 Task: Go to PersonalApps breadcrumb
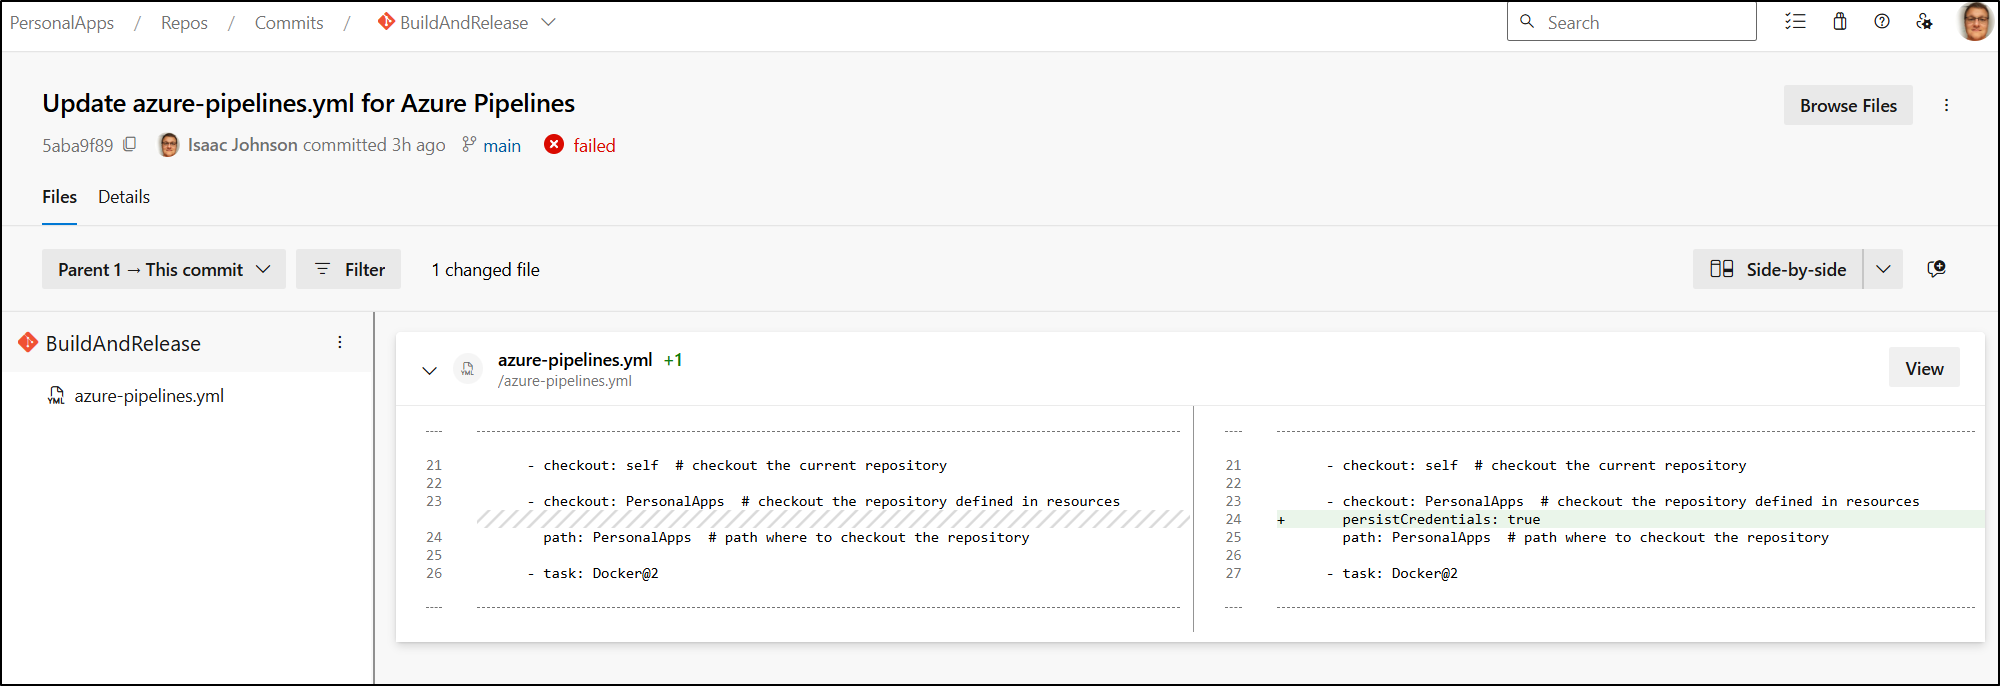click(x=62, y=22)
